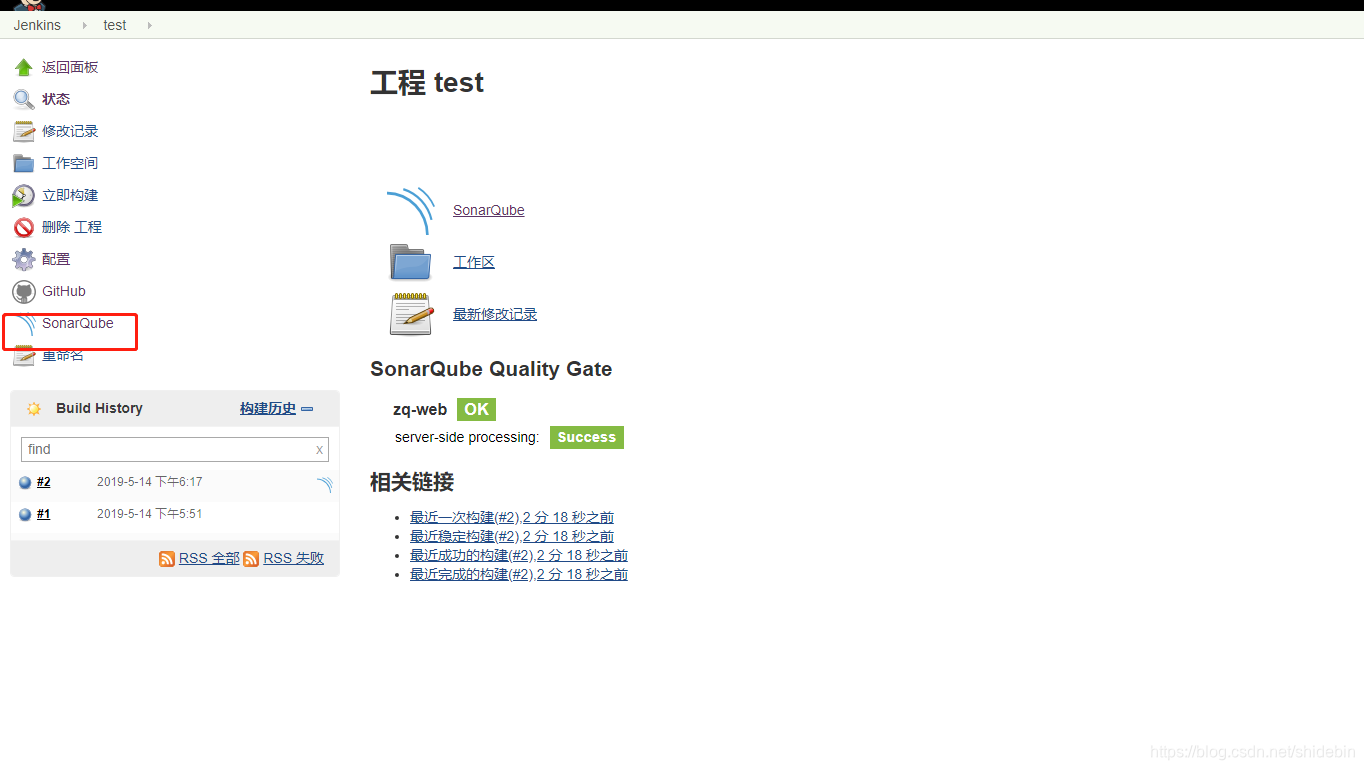This screenshot has width=1364, height=770.
Task: Click the RSS feed icon beside RSS 失败
Action: click(x=251, y=559)
